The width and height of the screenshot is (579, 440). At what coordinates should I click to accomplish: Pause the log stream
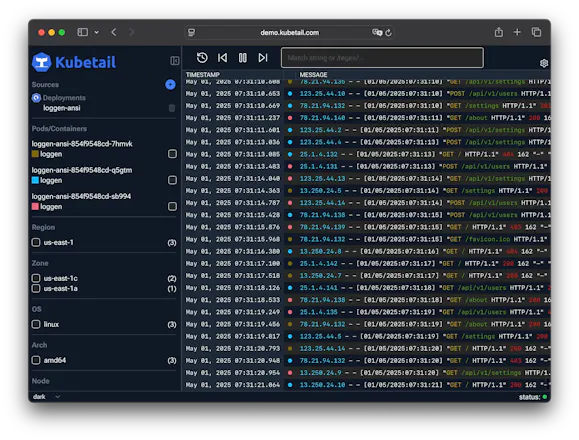coord(243,58)
